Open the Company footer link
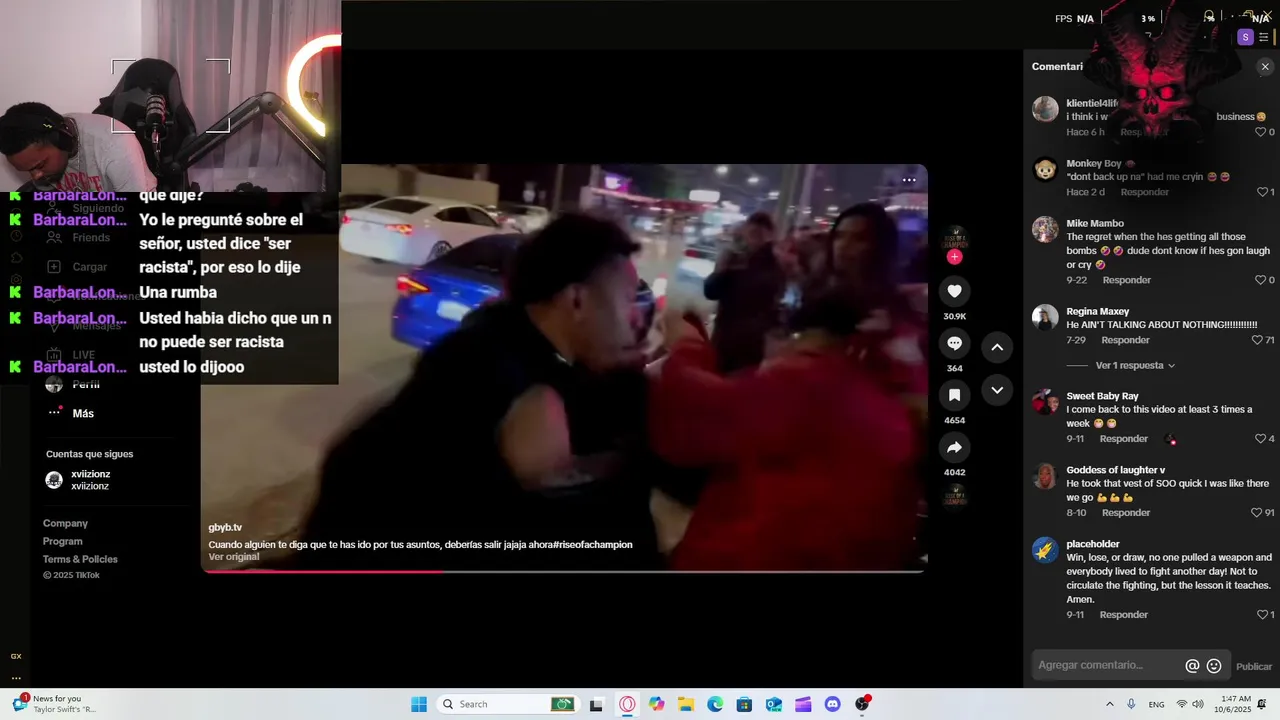The width and height of the screenshot is (1280, 720). pyautogui.click(x=65, y=523)
